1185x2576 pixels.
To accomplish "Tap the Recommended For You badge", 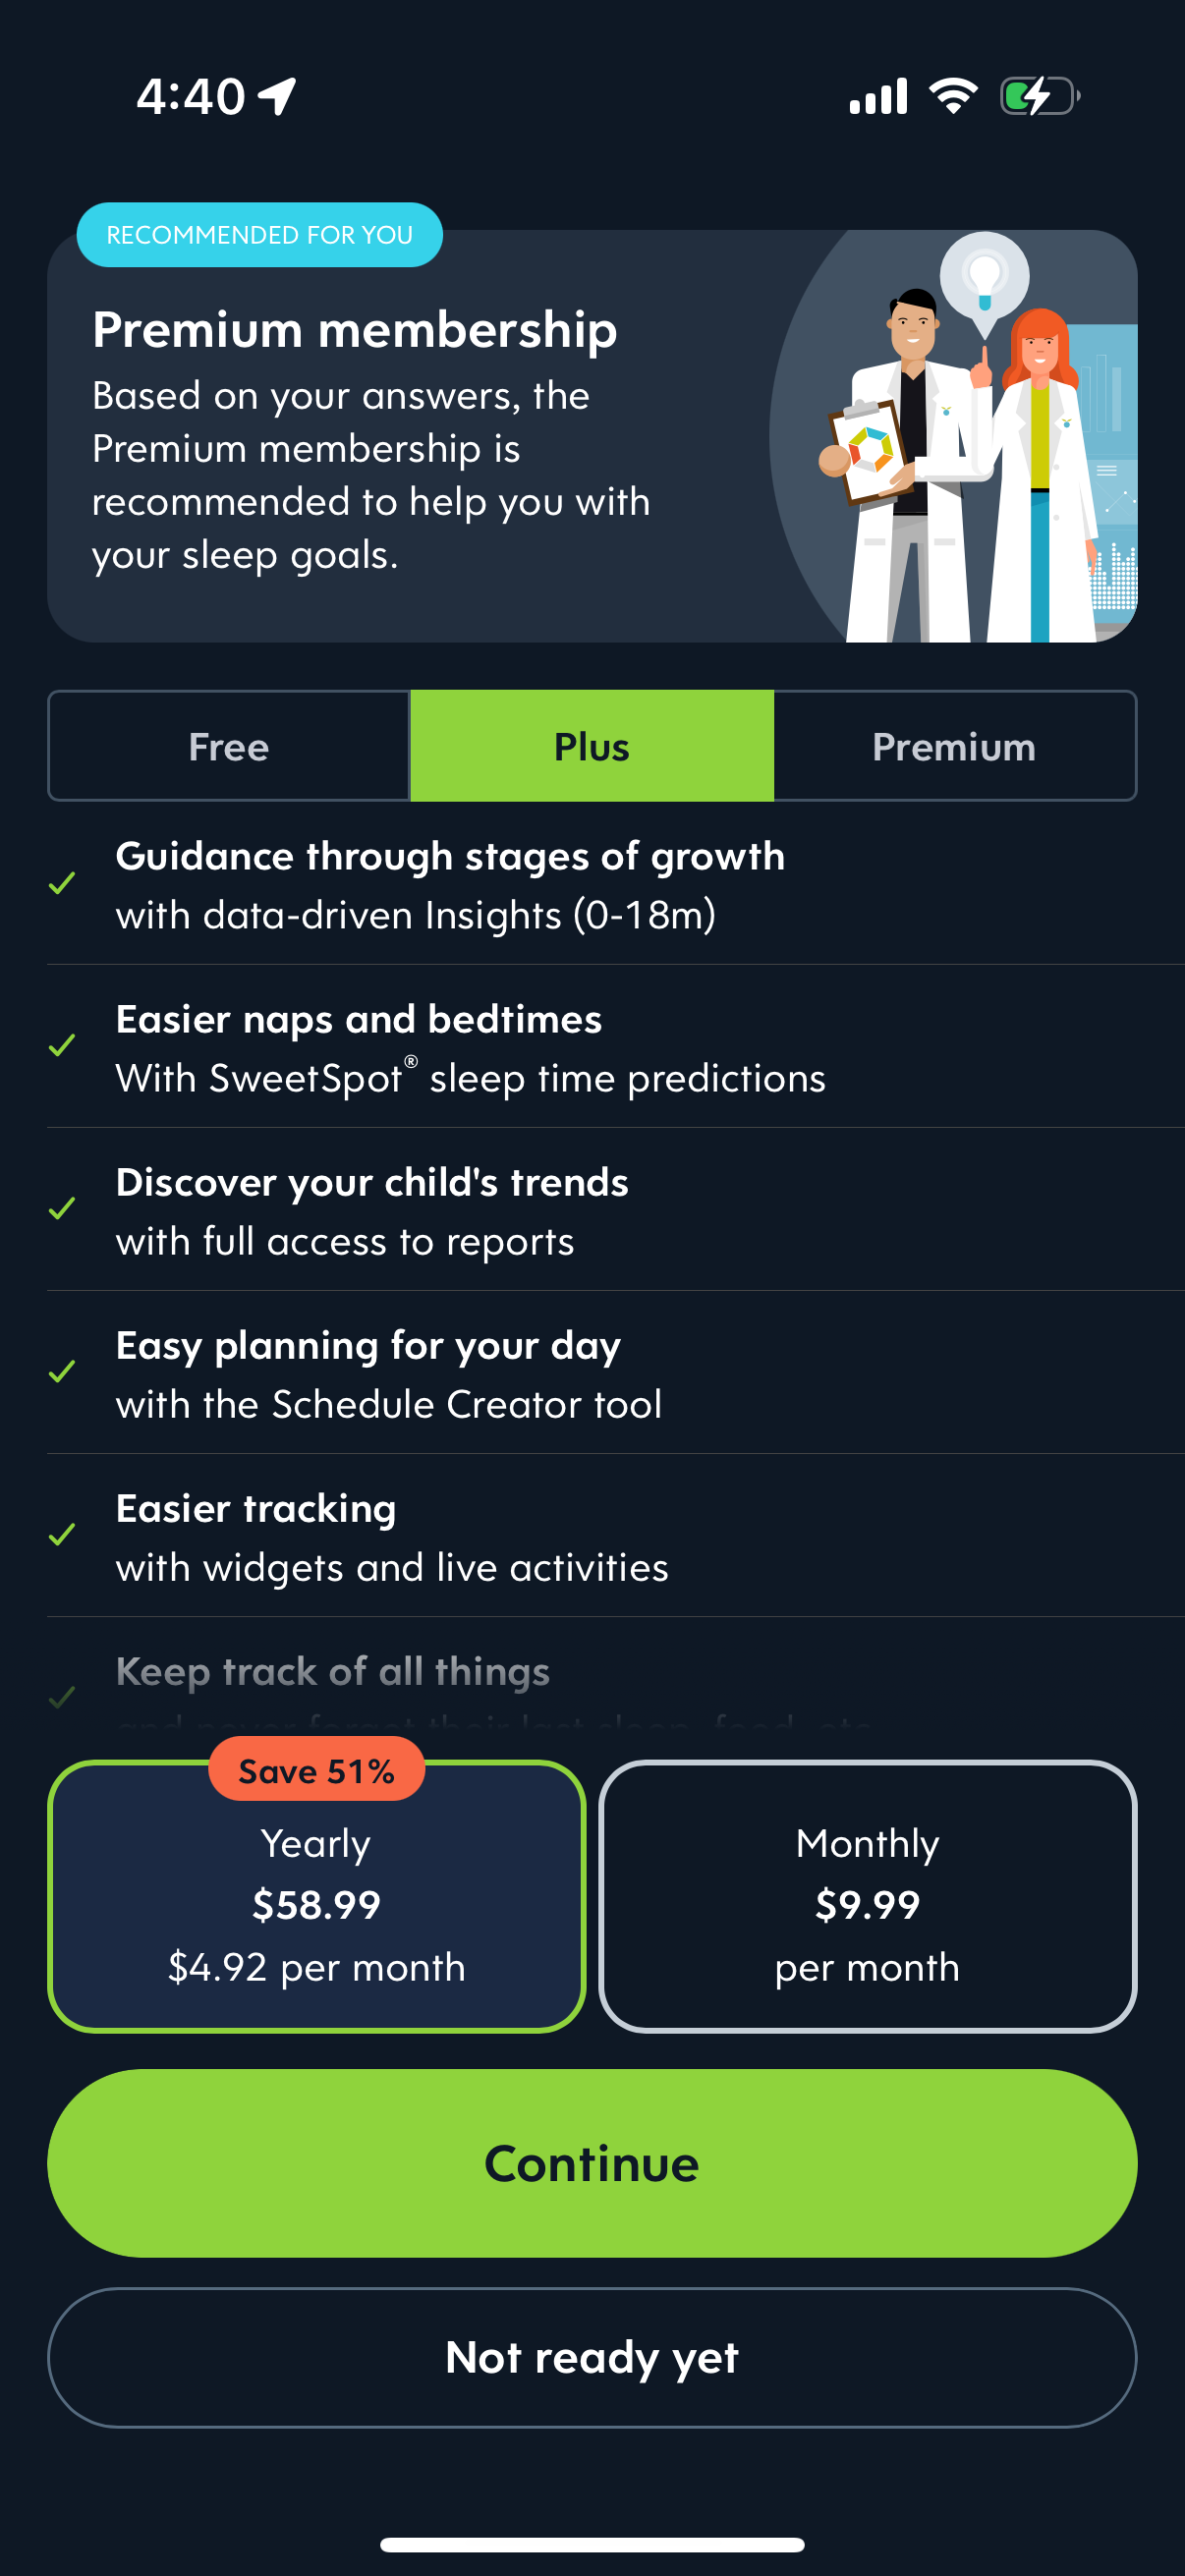I will point(259,235).
